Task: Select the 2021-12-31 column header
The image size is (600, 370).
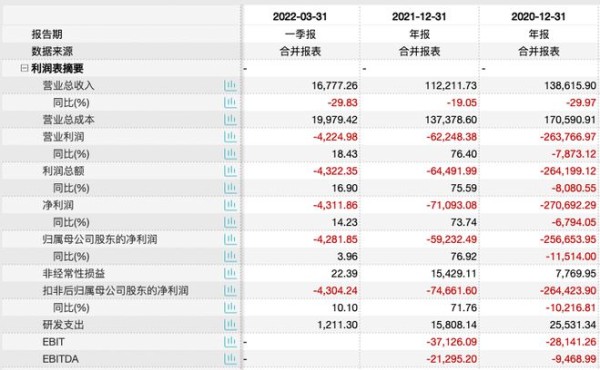Action: [x=419, y=17]
